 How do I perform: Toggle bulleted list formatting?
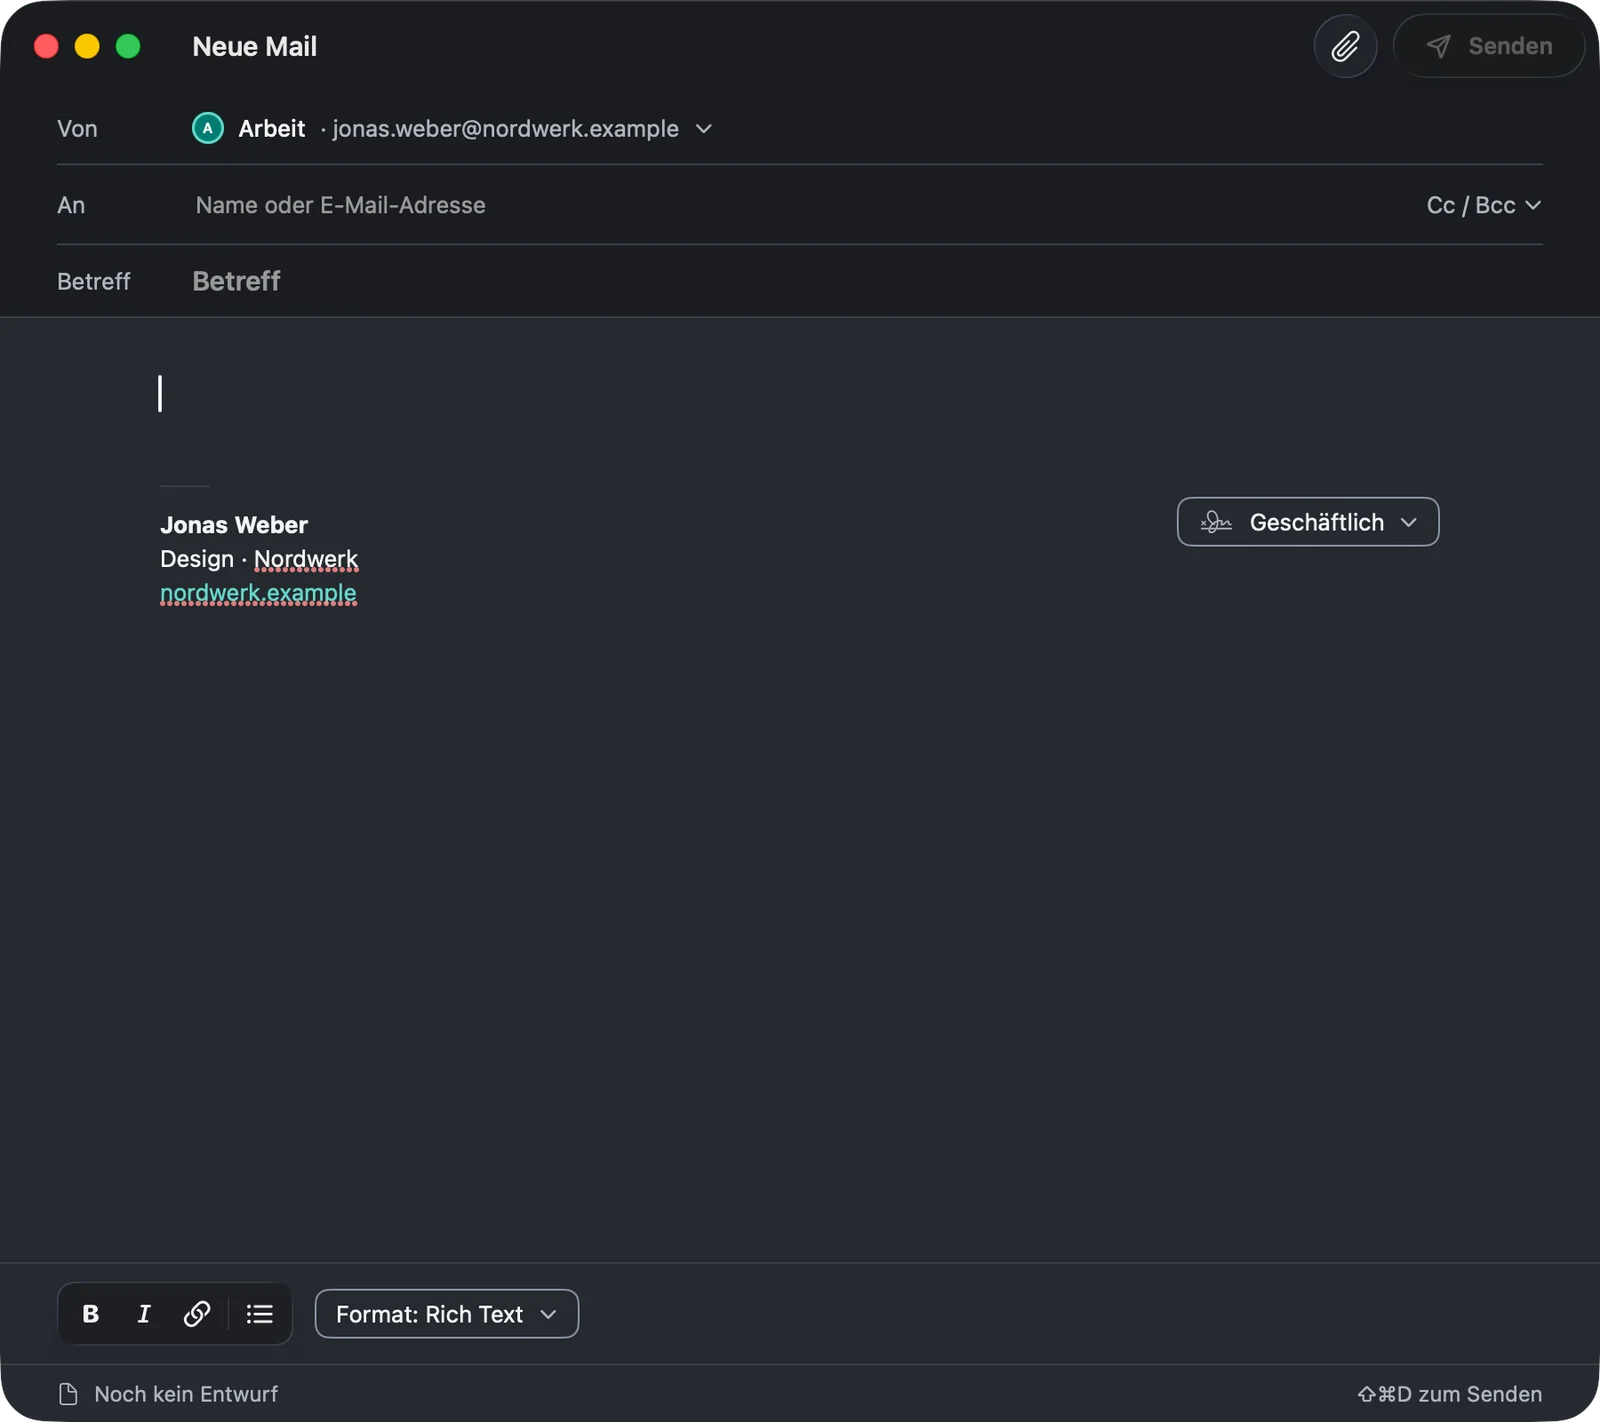pos(260,1314)
